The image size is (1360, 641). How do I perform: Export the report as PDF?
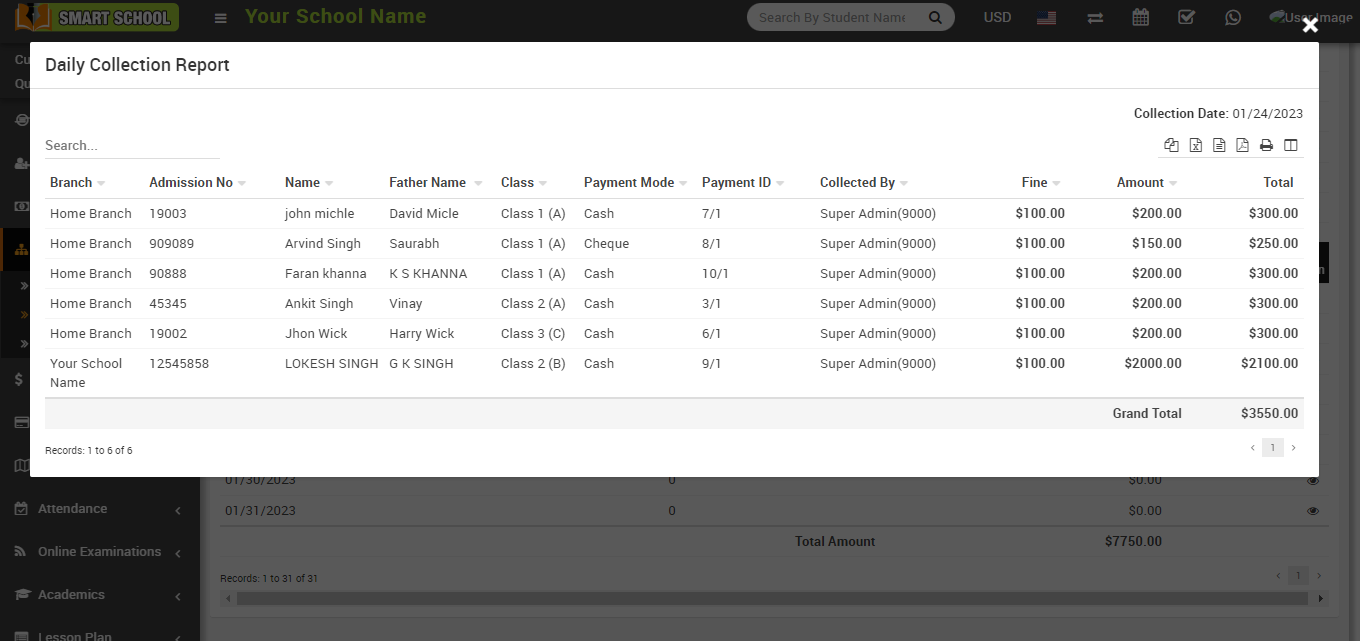tap(1242, 145)
